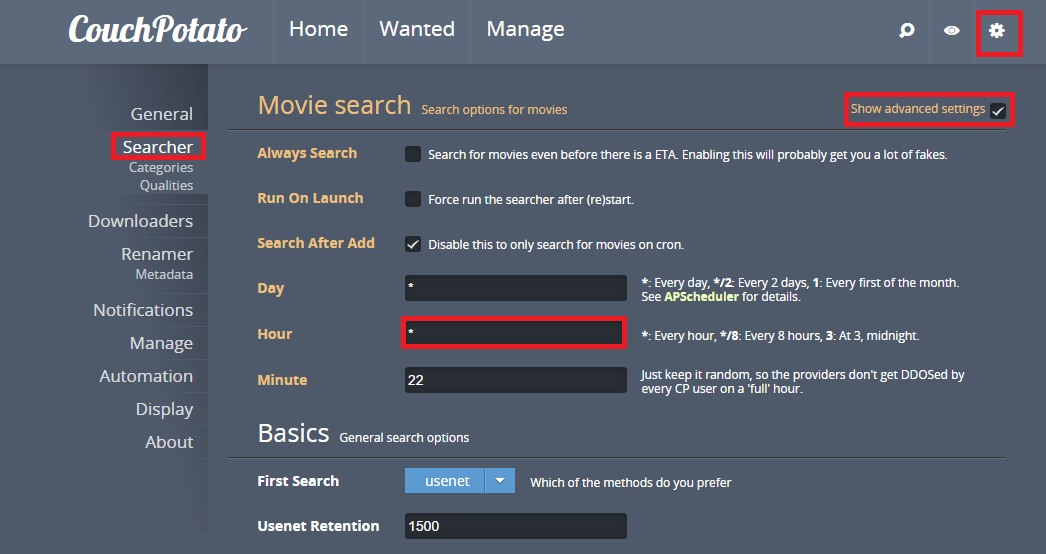Open settings via the gear icon

point(996,31)
